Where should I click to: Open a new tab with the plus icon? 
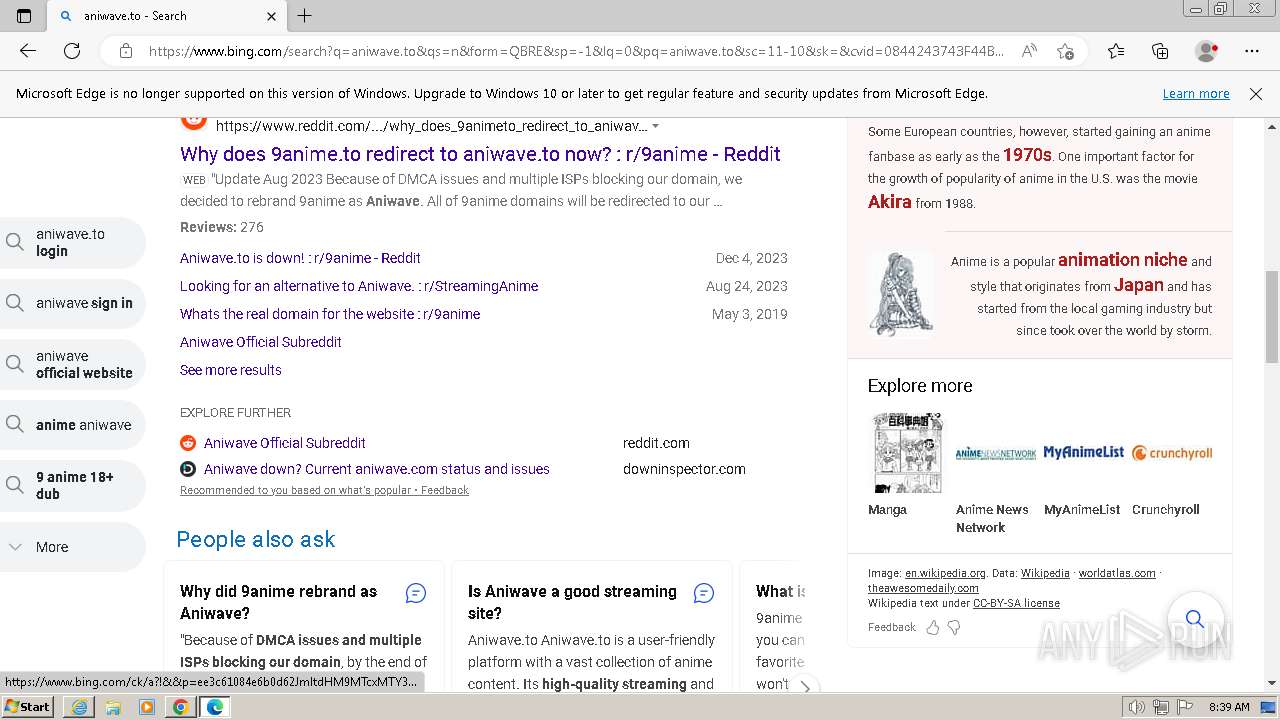tap(305, 16)
